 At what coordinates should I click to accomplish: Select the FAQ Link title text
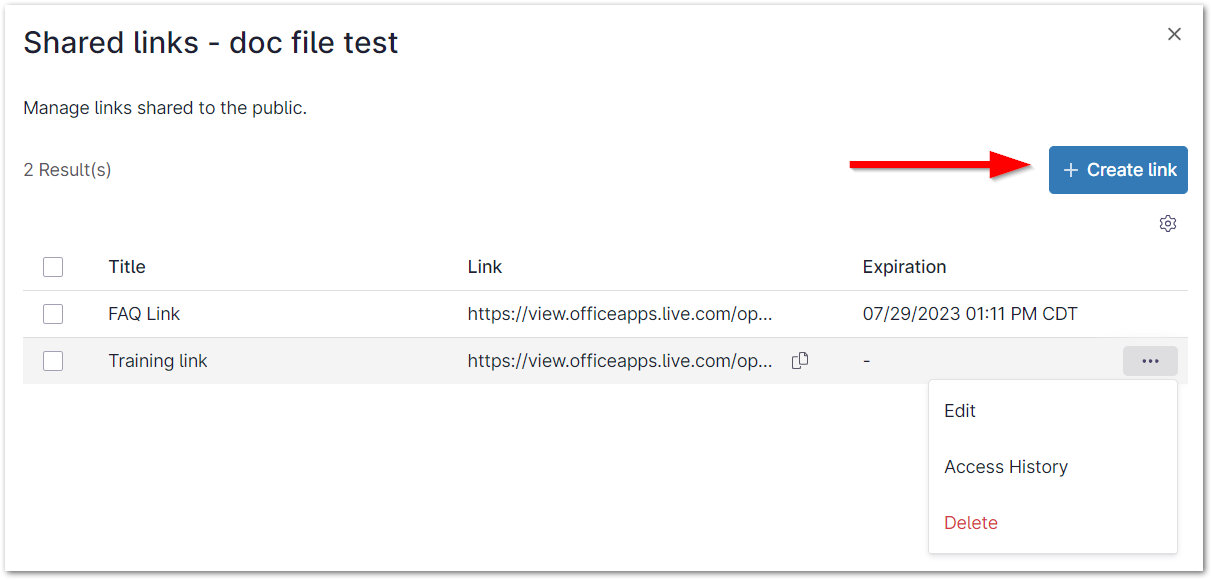(144, 313)
